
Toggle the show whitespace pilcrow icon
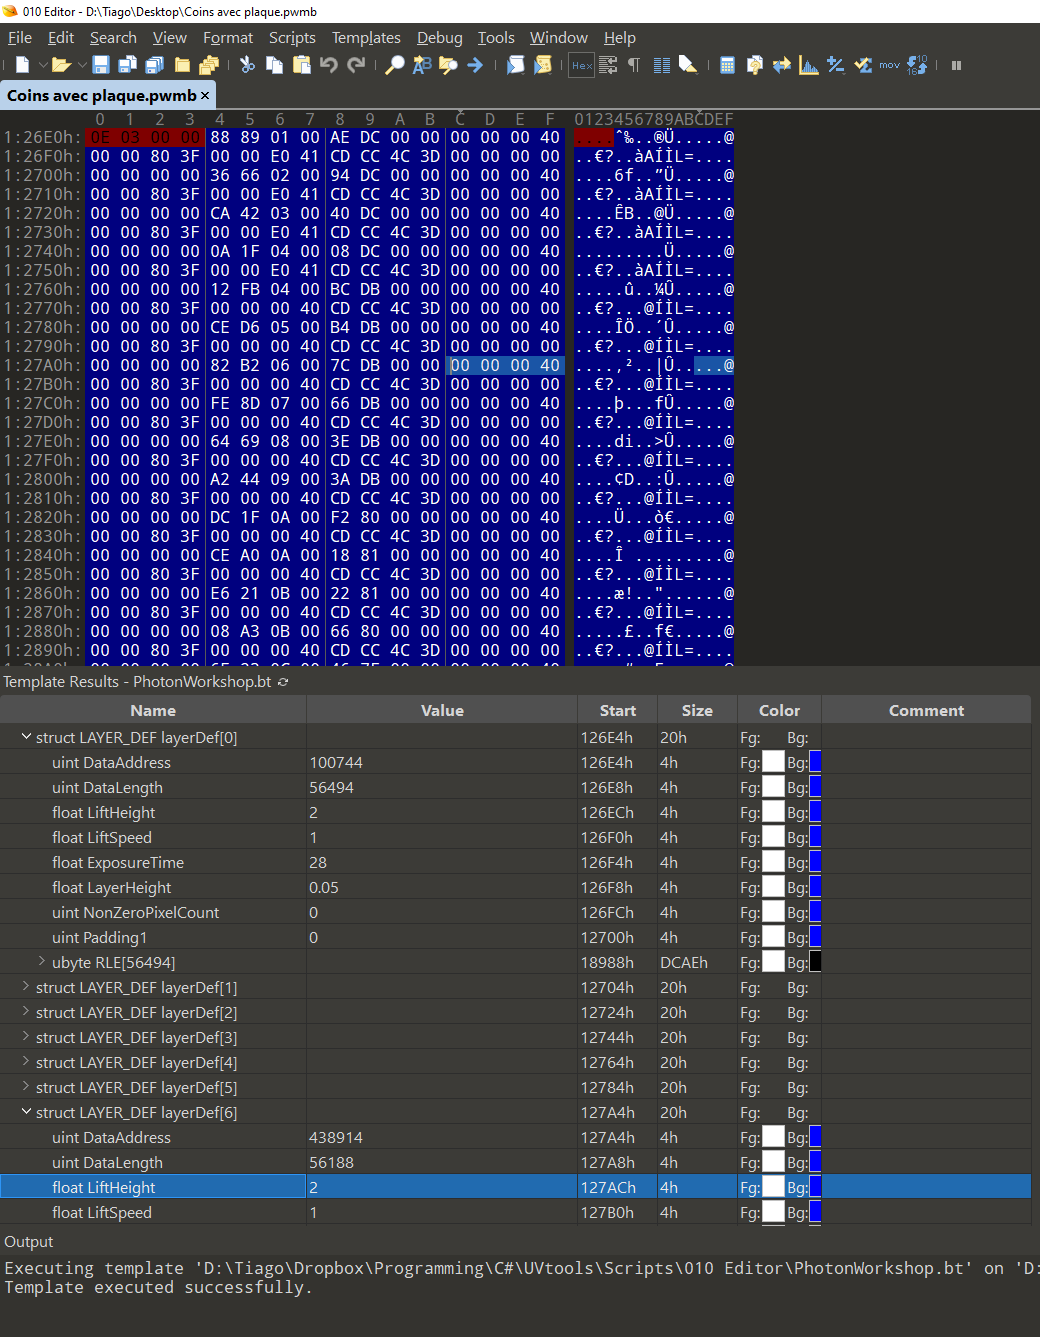coord(635,65)
